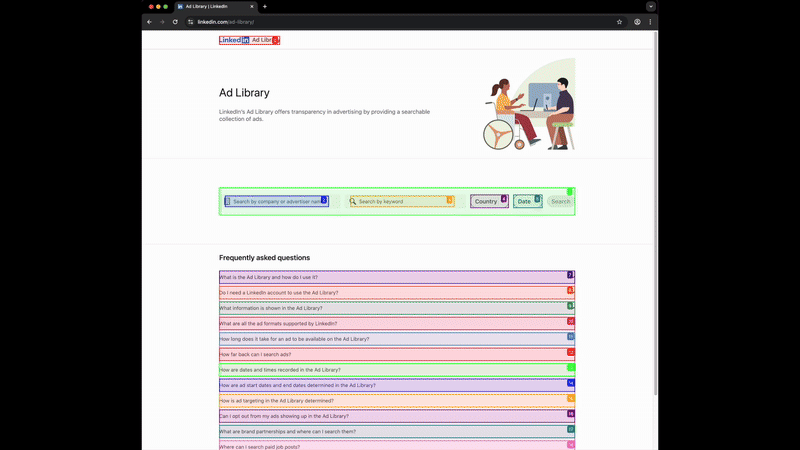Expand 'How are ad start dates and end dates' question

click(x=397, y=385)
